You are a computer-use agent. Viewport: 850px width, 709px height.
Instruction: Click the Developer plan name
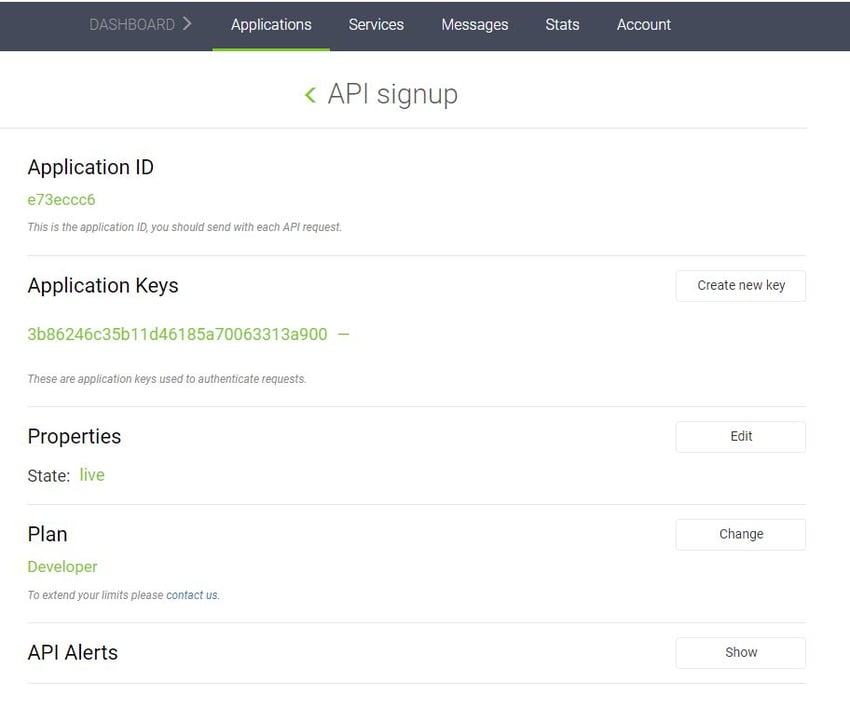[62, 567]
